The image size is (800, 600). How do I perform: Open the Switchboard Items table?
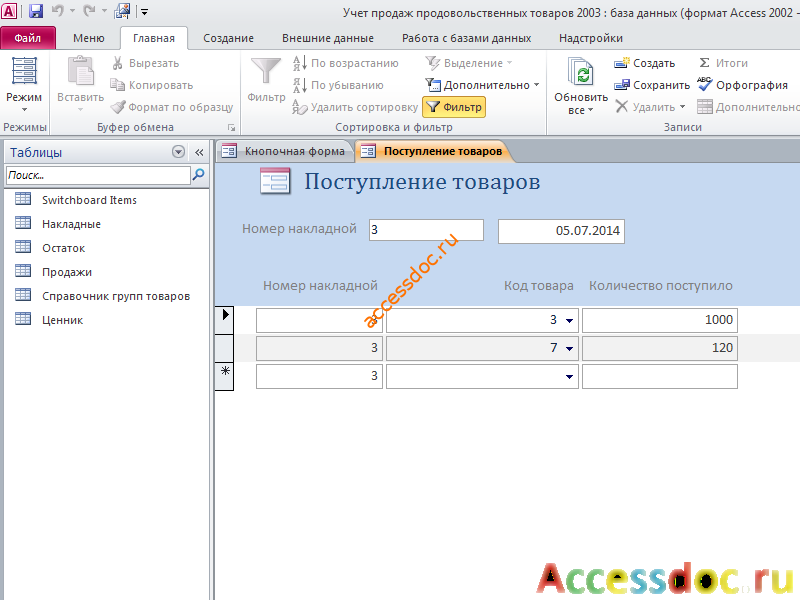pos(89,200)
